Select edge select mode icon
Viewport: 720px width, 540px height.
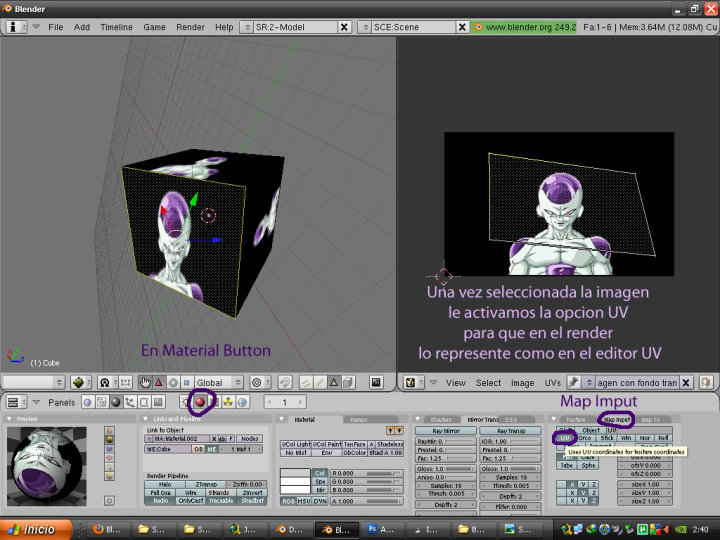click(320, 382)
